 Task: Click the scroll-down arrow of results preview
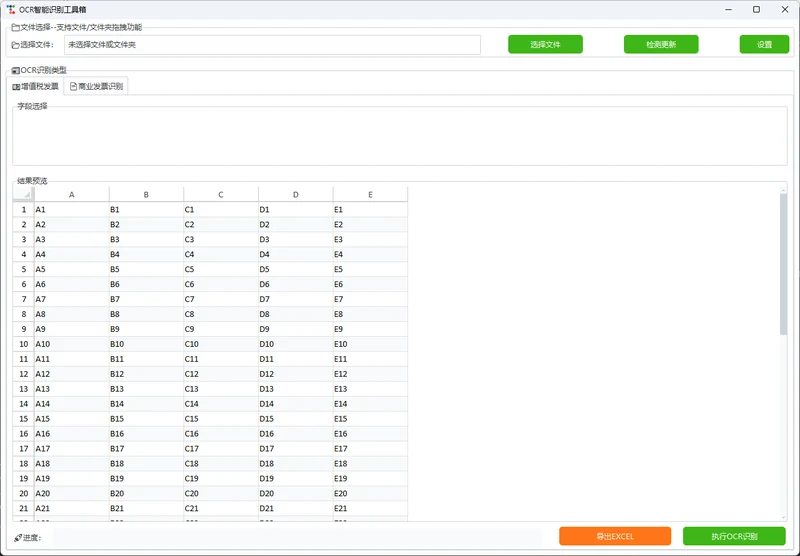click(x=783, y=517)
